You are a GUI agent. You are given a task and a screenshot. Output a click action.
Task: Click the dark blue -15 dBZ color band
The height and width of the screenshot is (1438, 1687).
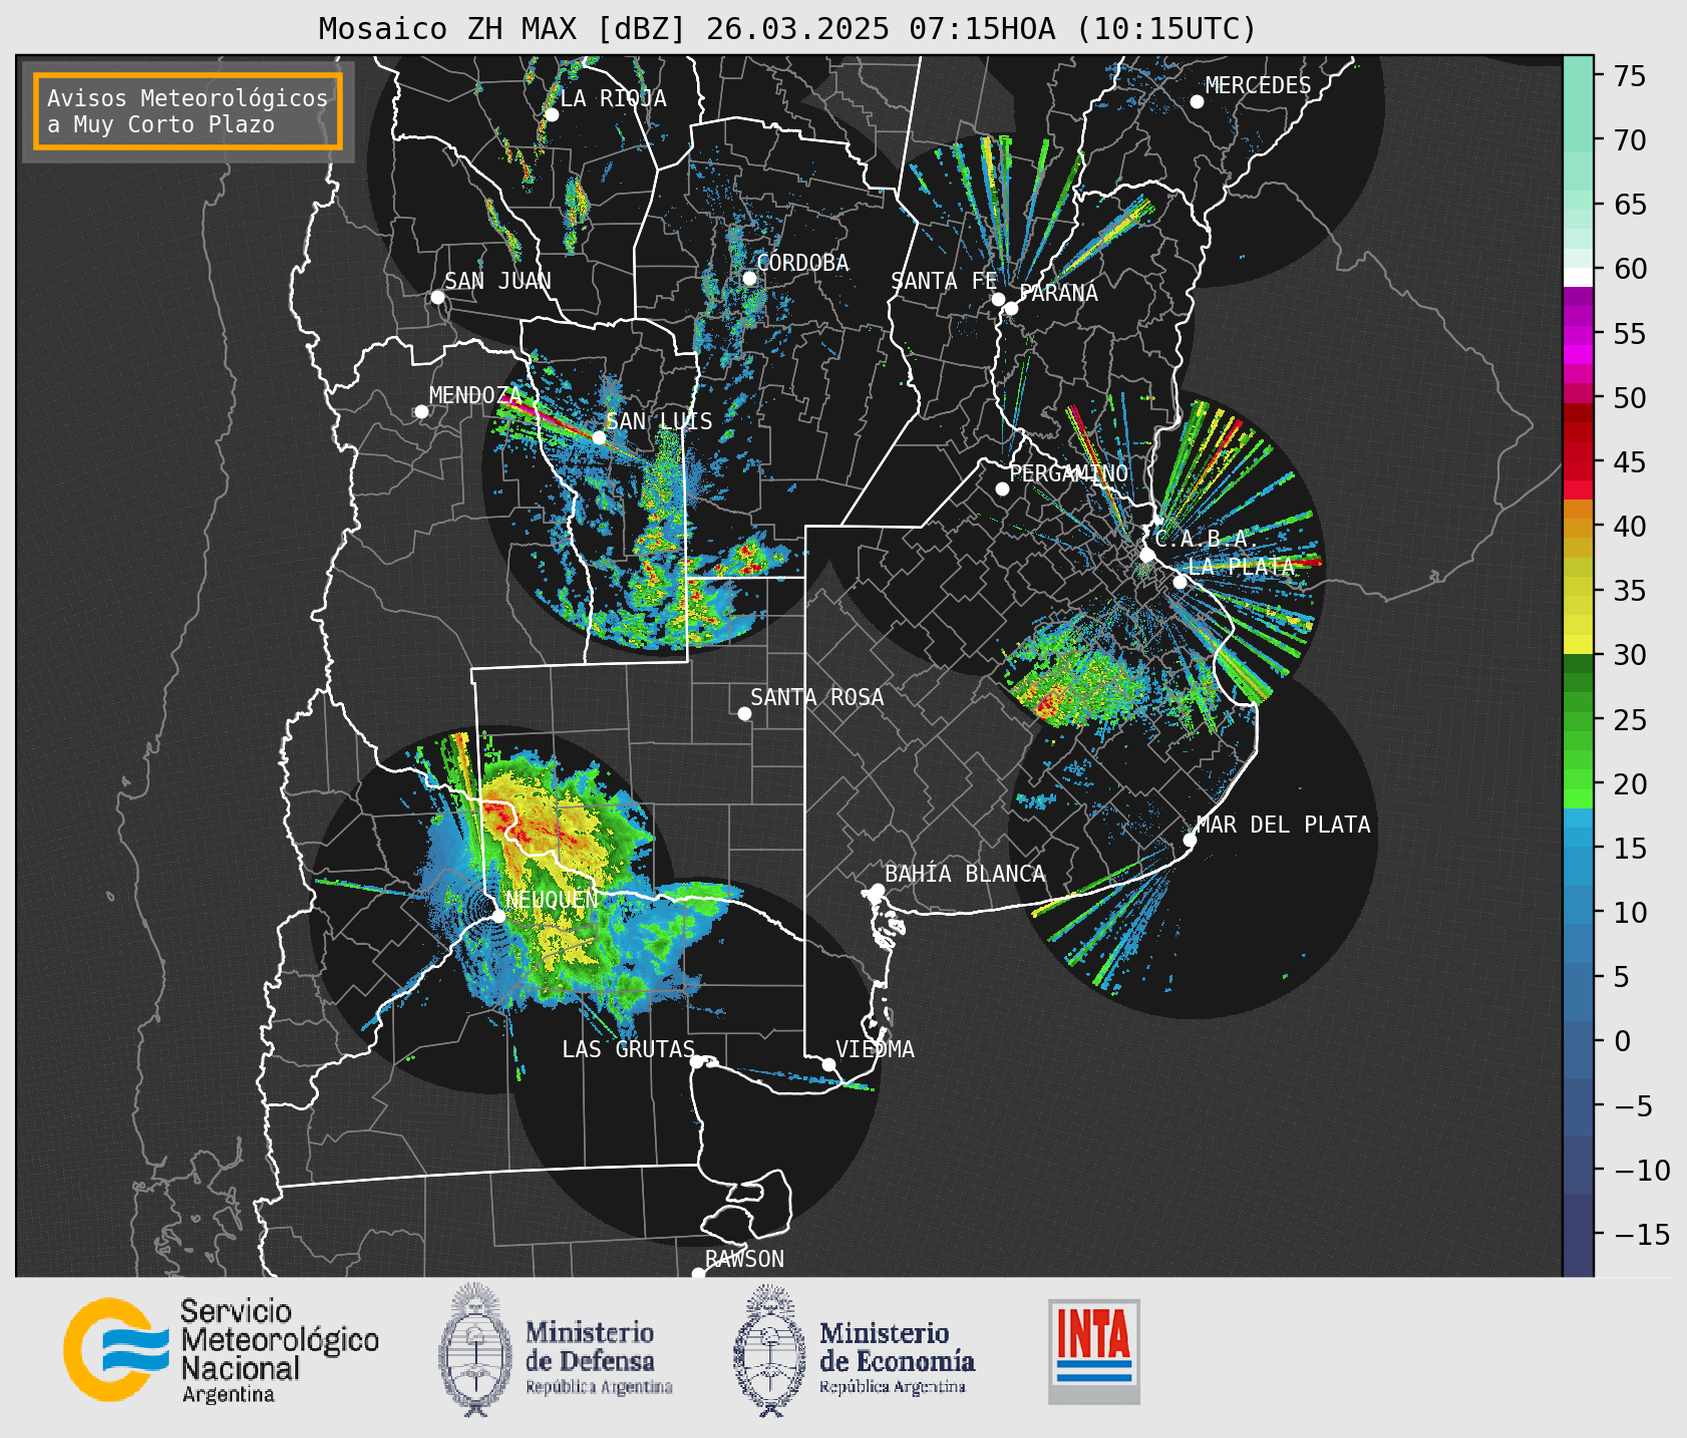pyautogui.click(x=1578, y=1235)
